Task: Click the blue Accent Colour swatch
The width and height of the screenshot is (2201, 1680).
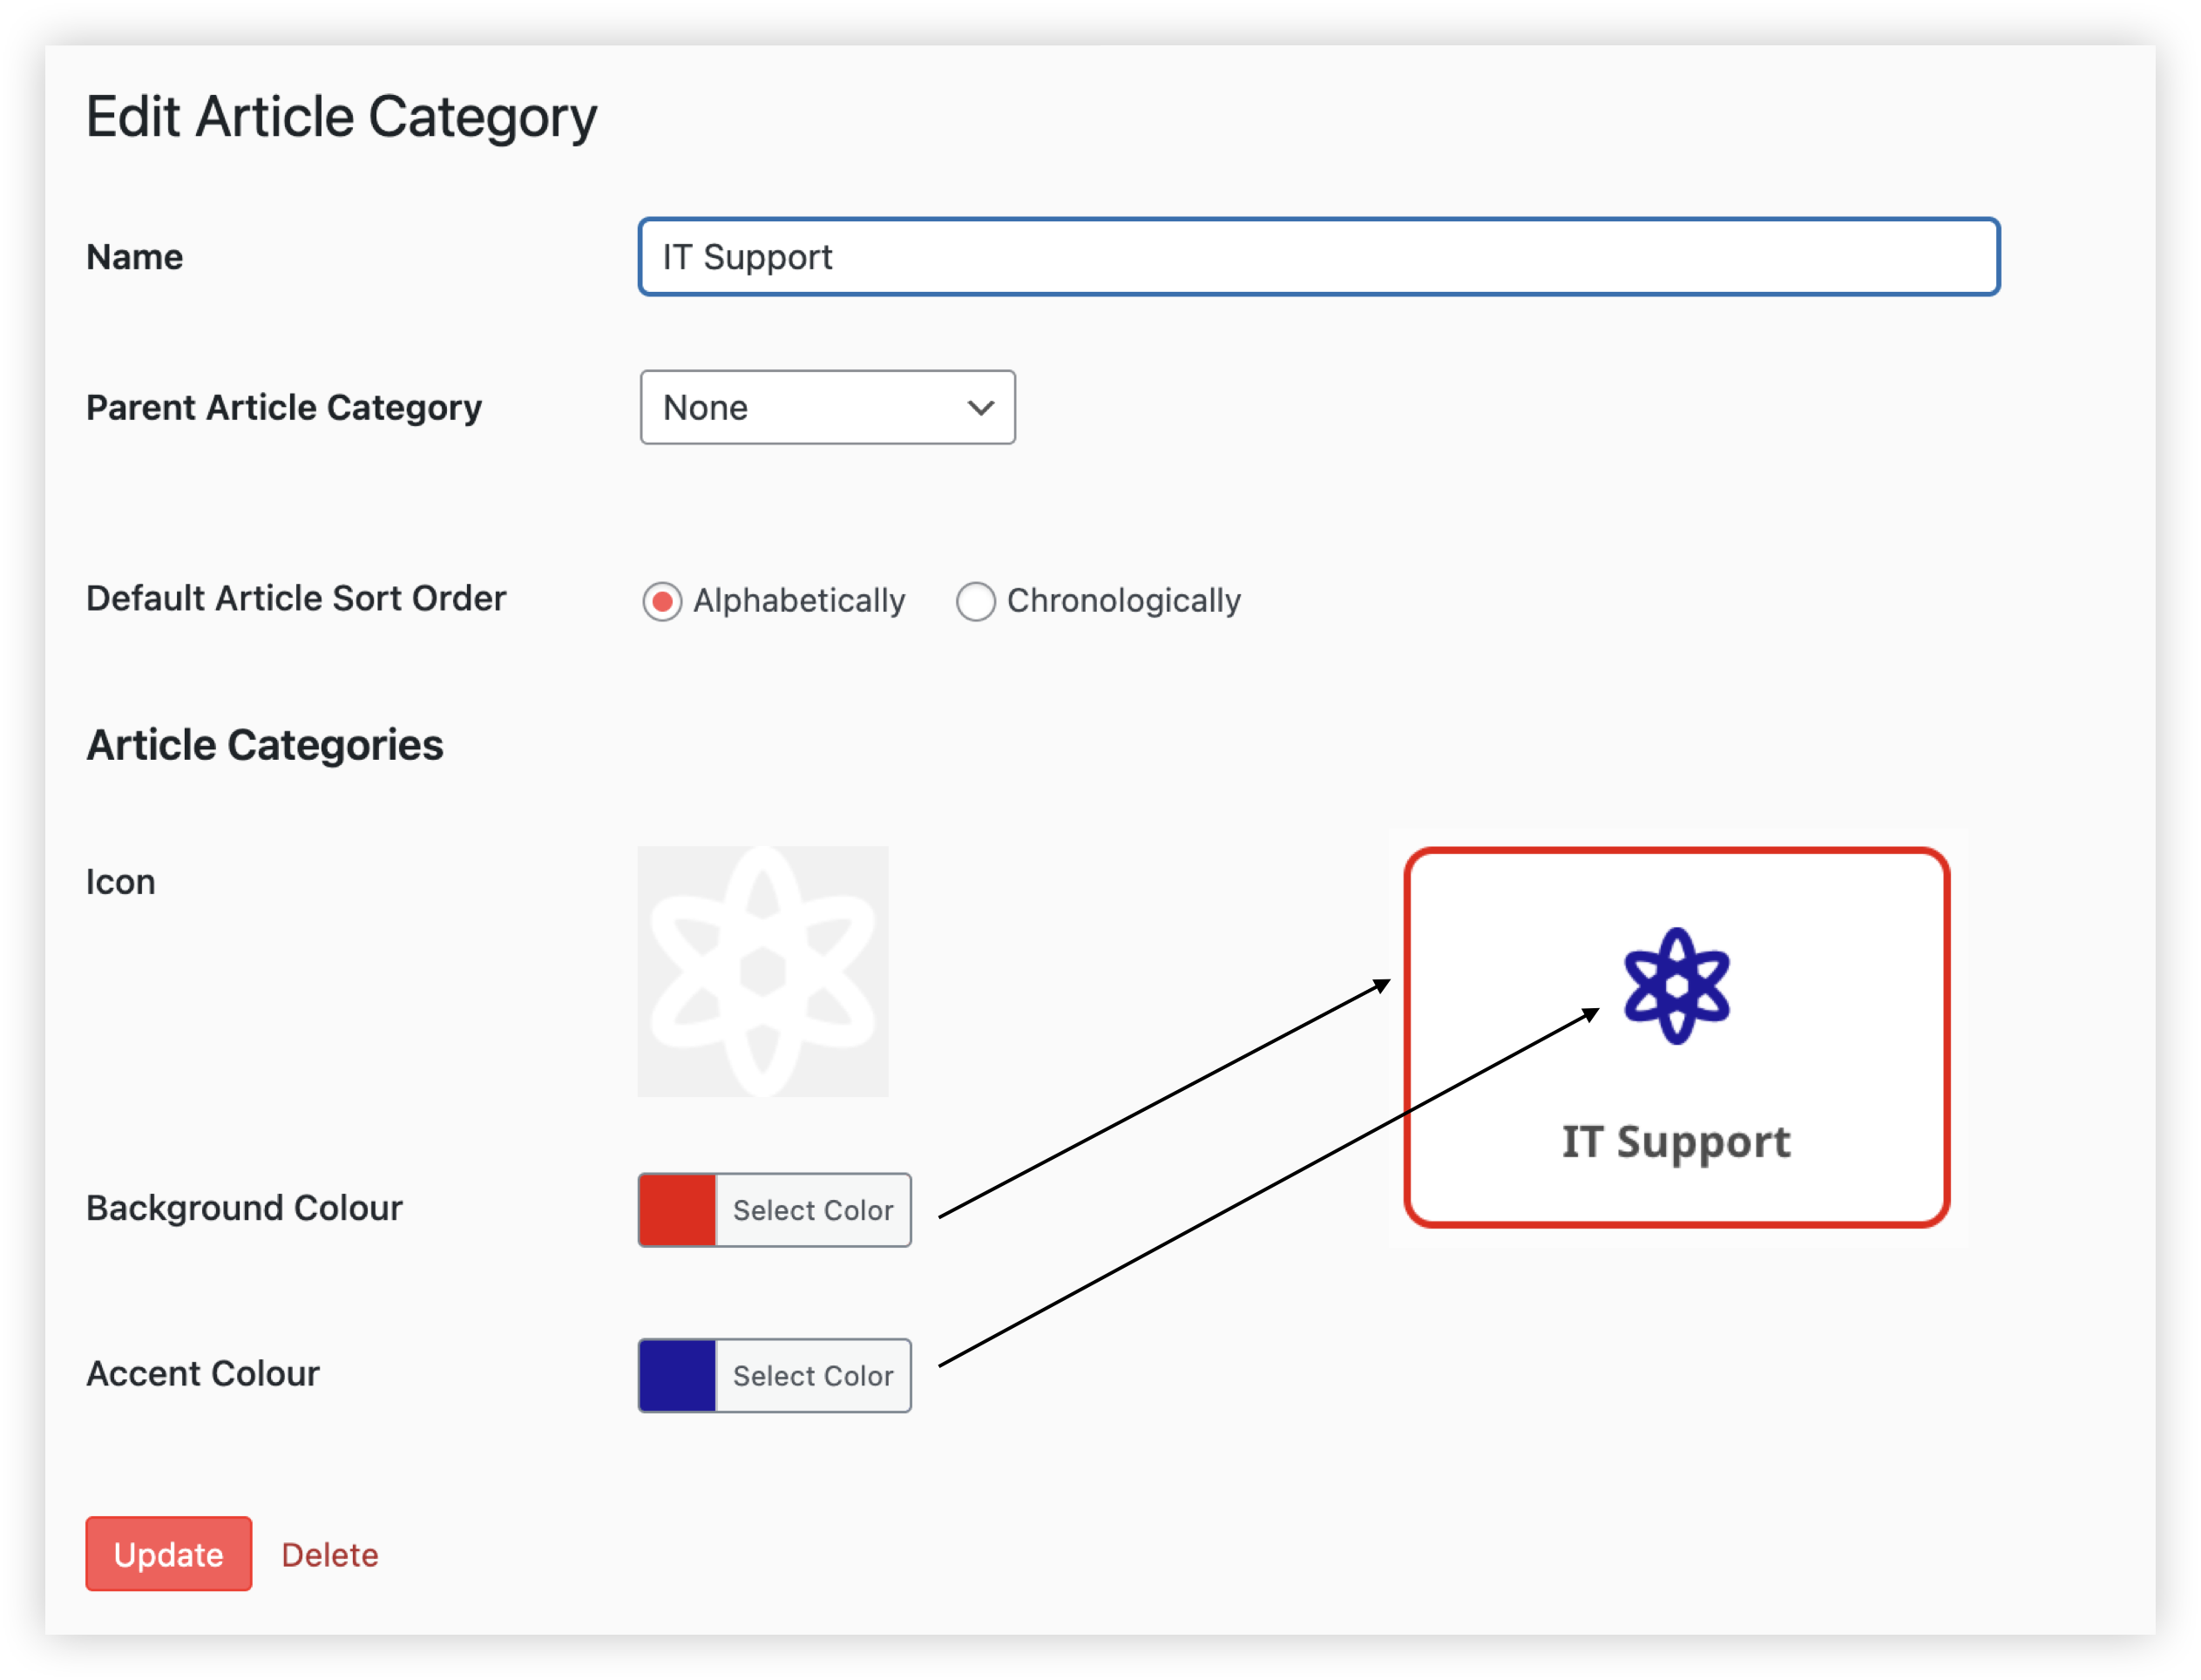Action: click(x=678, y=1375)
